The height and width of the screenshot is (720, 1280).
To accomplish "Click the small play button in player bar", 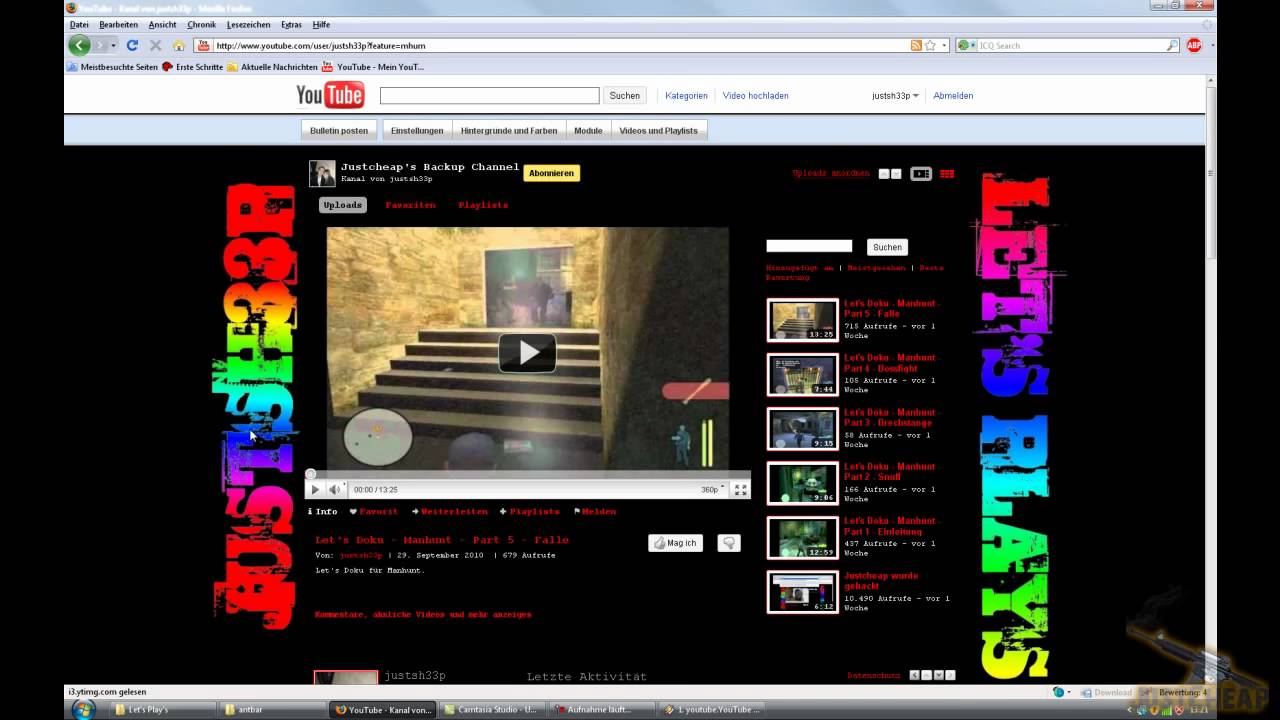I will click(315, 489).
